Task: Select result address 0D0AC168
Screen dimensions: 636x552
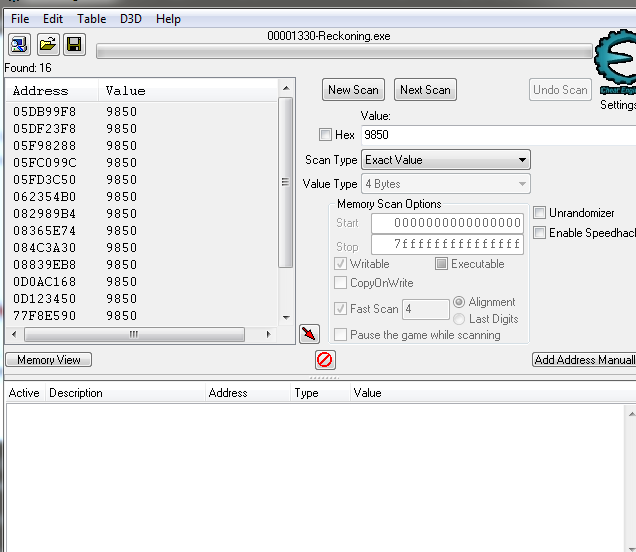Action: pos(45,282)
